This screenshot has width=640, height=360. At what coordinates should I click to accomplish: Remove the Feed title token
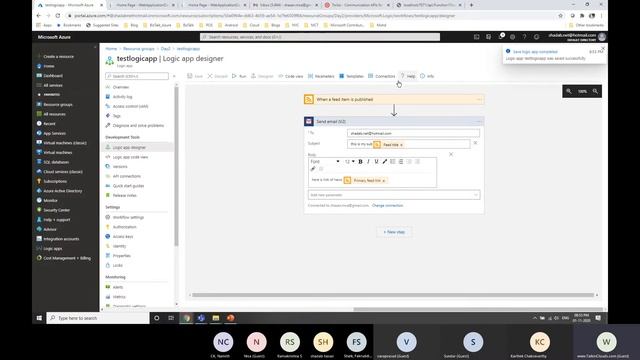[401, 145]
